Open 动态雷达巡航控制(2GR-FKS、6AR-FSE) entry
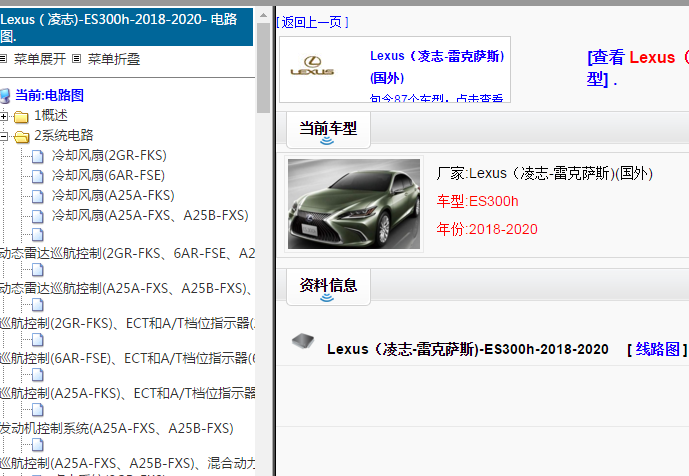Viewport: 689px width, 476px height. [127, 253]
